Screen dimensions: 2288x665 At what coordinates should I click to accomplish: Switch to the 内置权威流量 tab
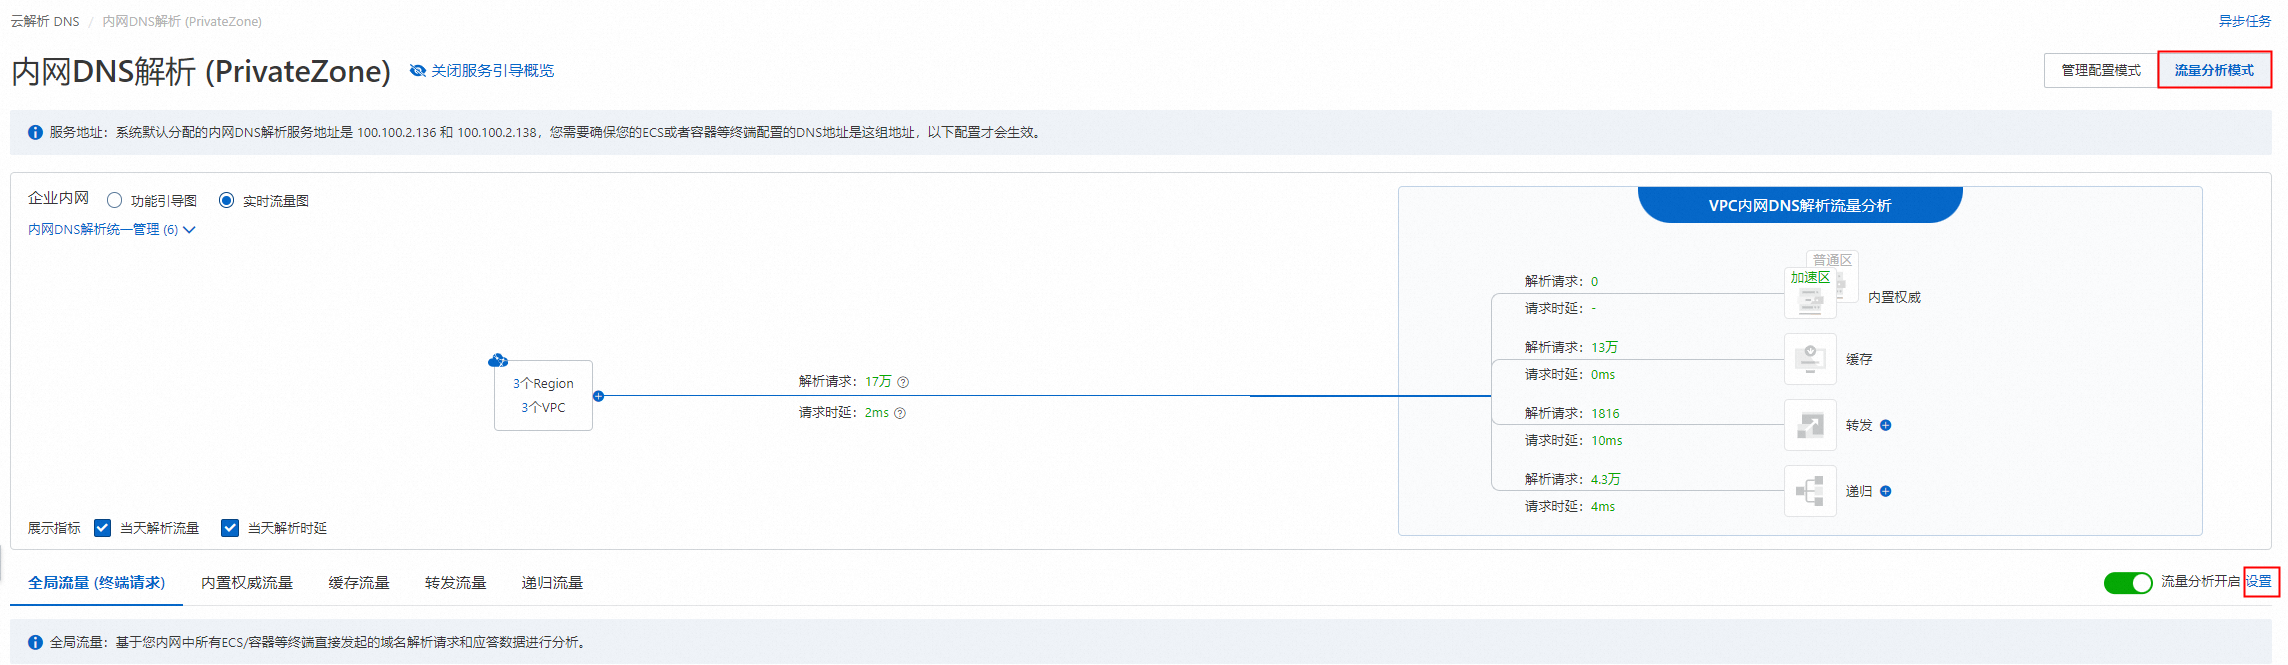coord(247,582)
